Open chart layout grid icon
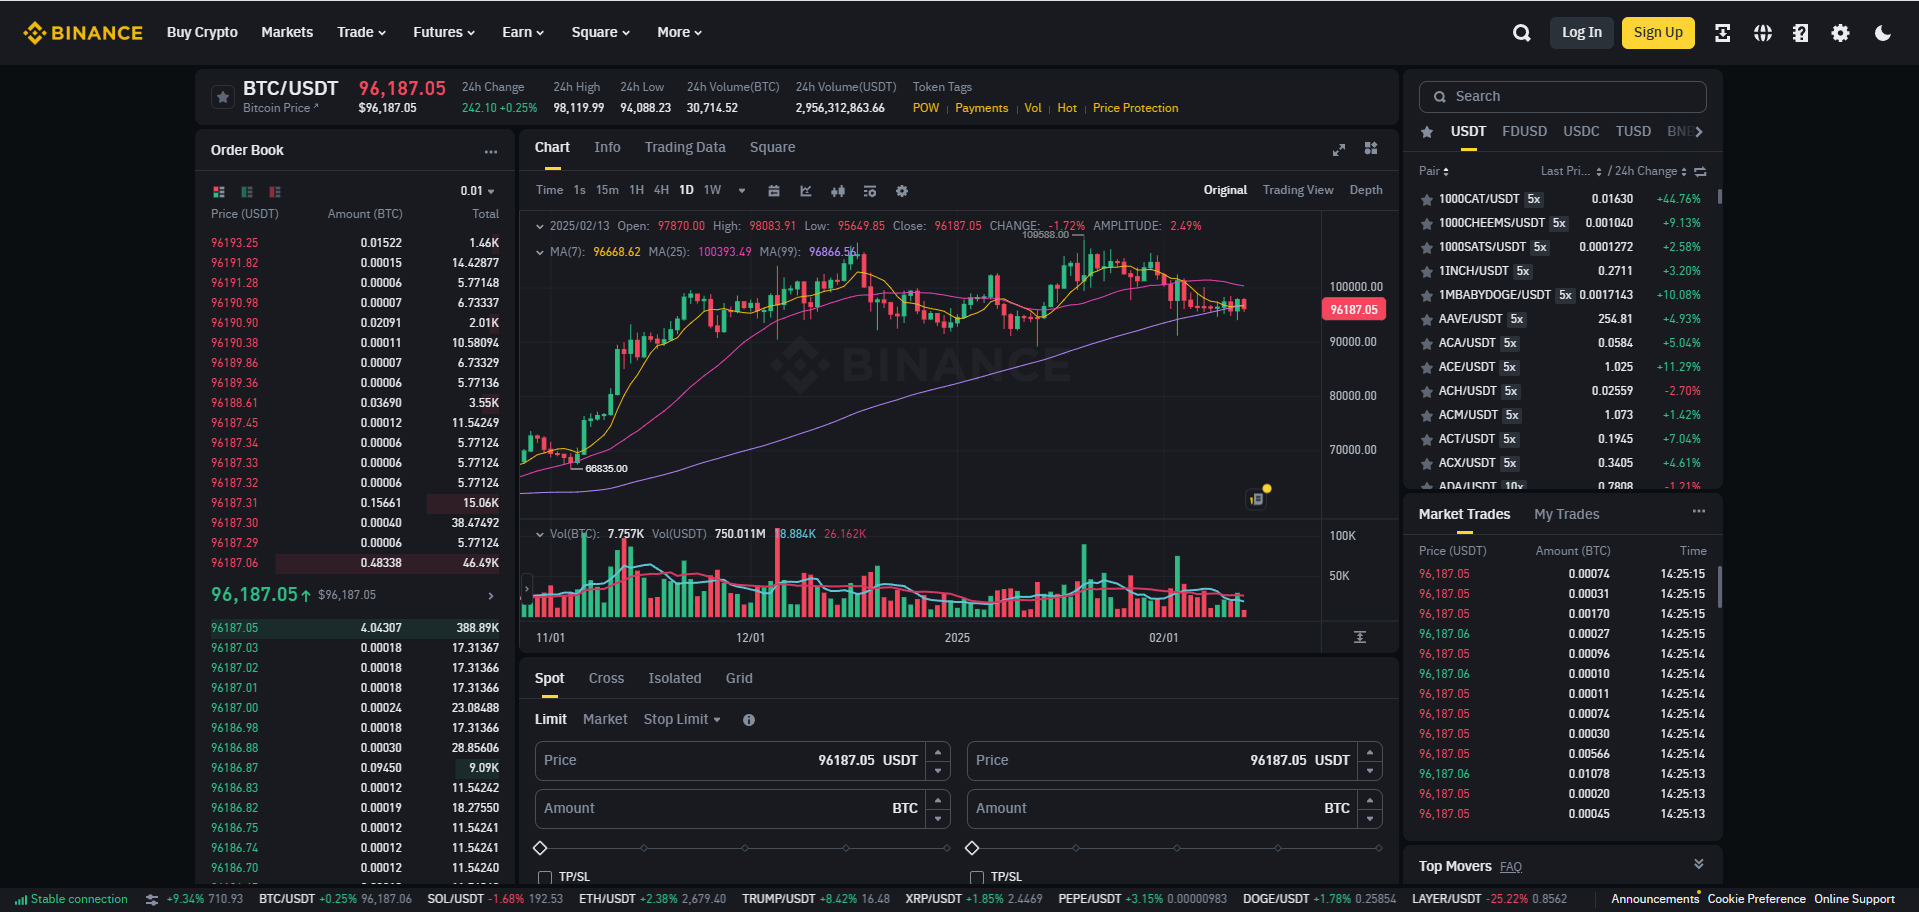 coord(1371,148)
